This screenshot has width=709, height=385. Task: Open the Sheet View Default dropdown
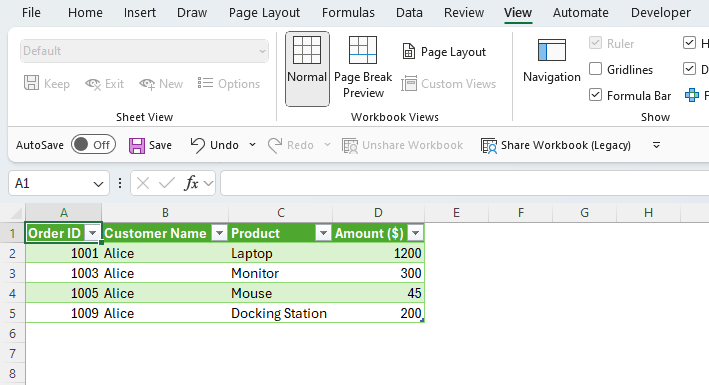click(144, 51)
